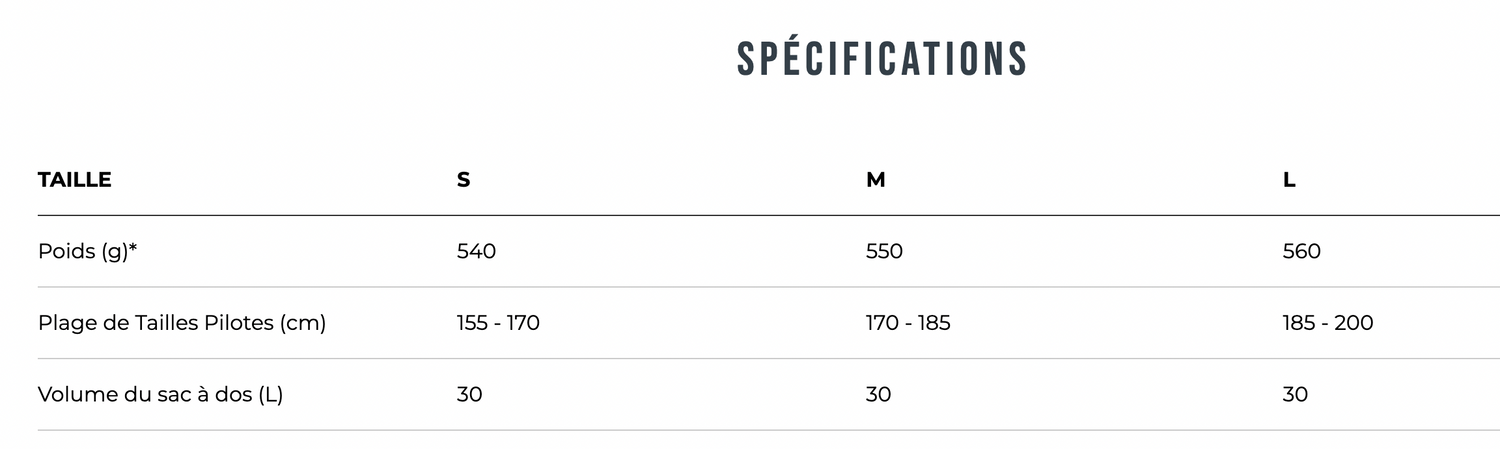Screen dimensions: 1500x449
Task: Click the 560 weight value
Action: (x=1301, y=251)
